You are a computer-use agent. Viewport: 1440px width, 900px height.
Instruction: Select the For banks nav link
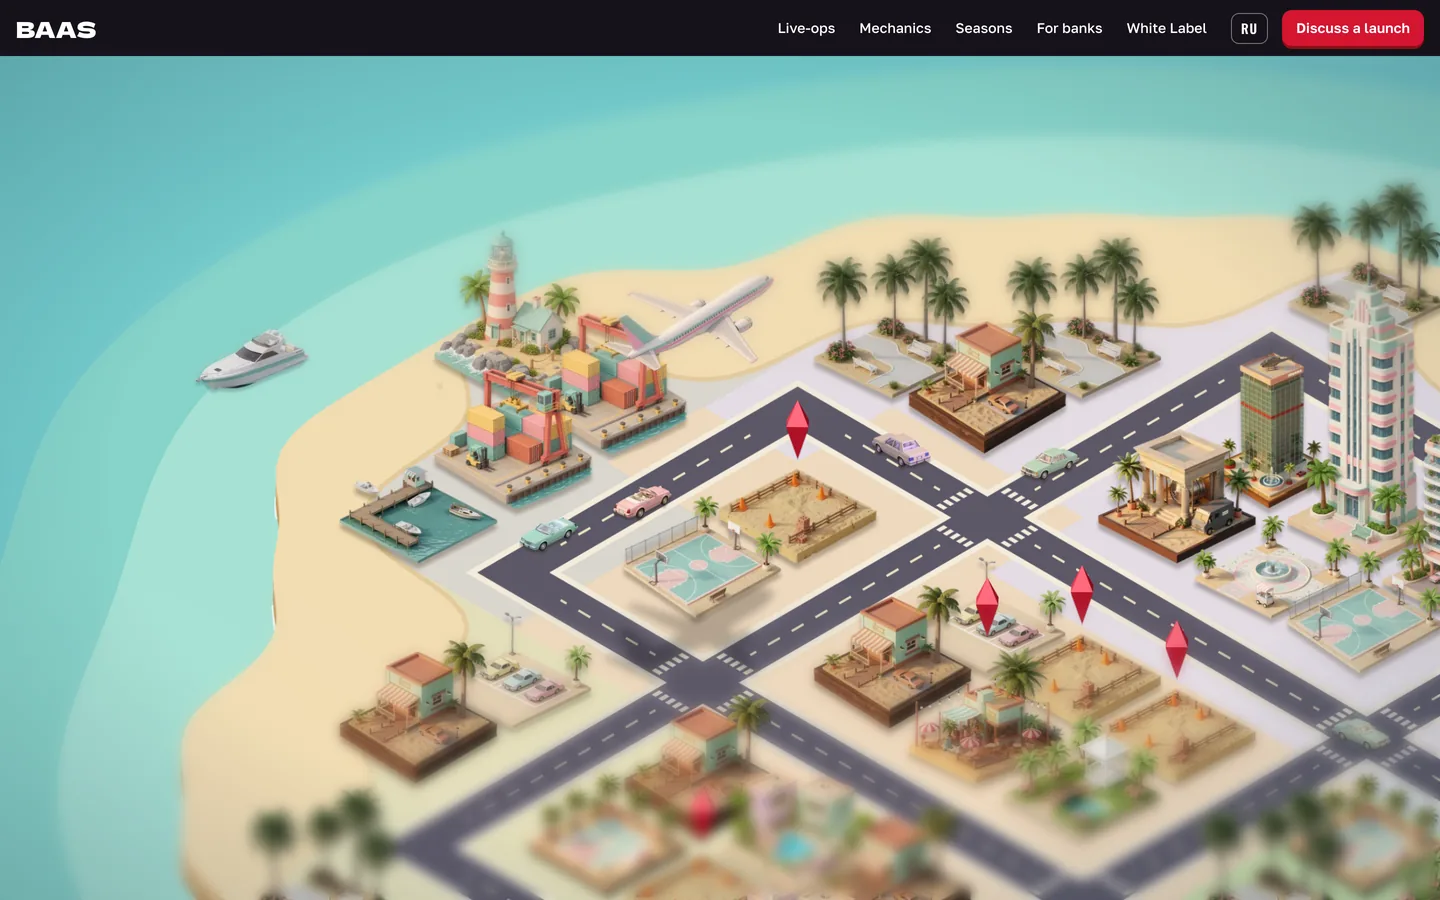coord(1069,28)
